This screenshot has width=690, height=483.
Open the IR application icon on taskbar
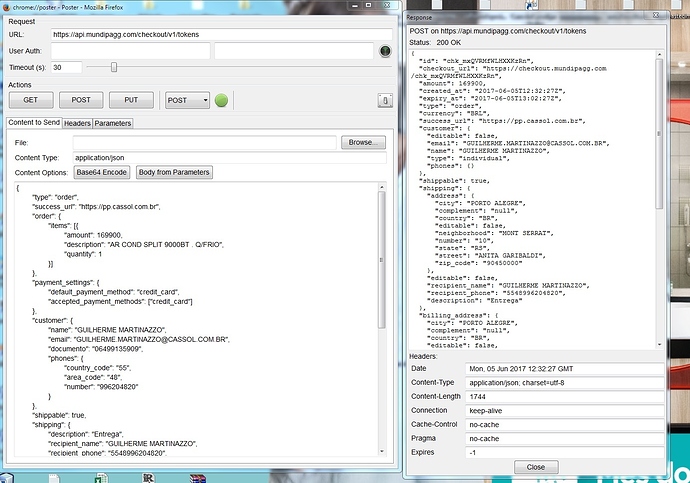149,478
